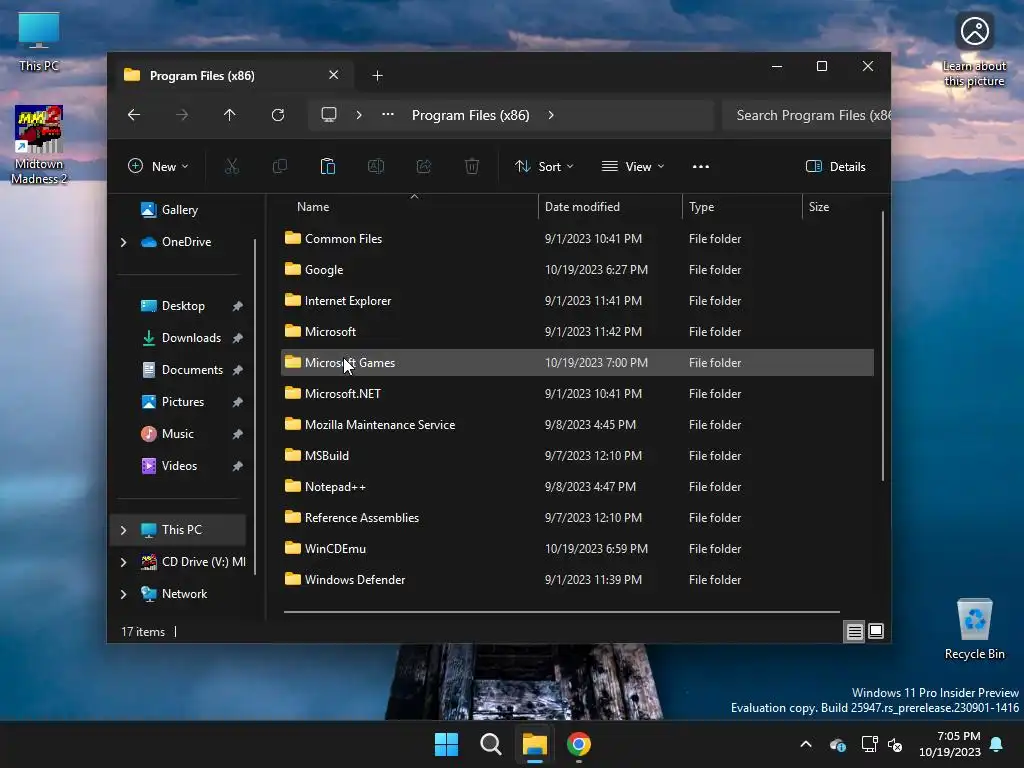
Task: Close the Program Files (x86) tab
Action: [x=334, y=75]
